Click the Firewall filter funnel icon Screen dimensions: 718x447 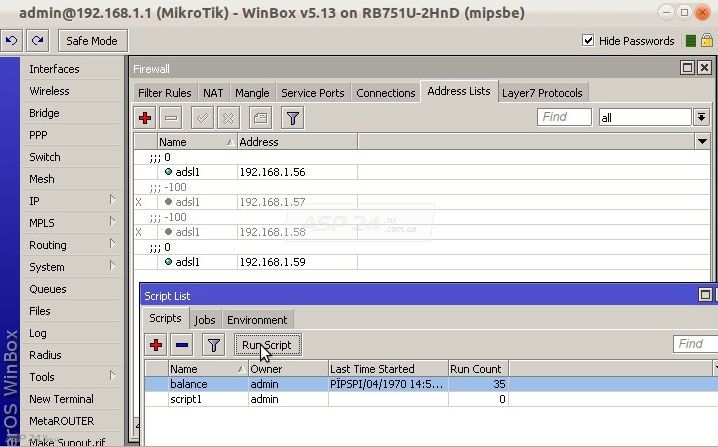pos(293,118)
